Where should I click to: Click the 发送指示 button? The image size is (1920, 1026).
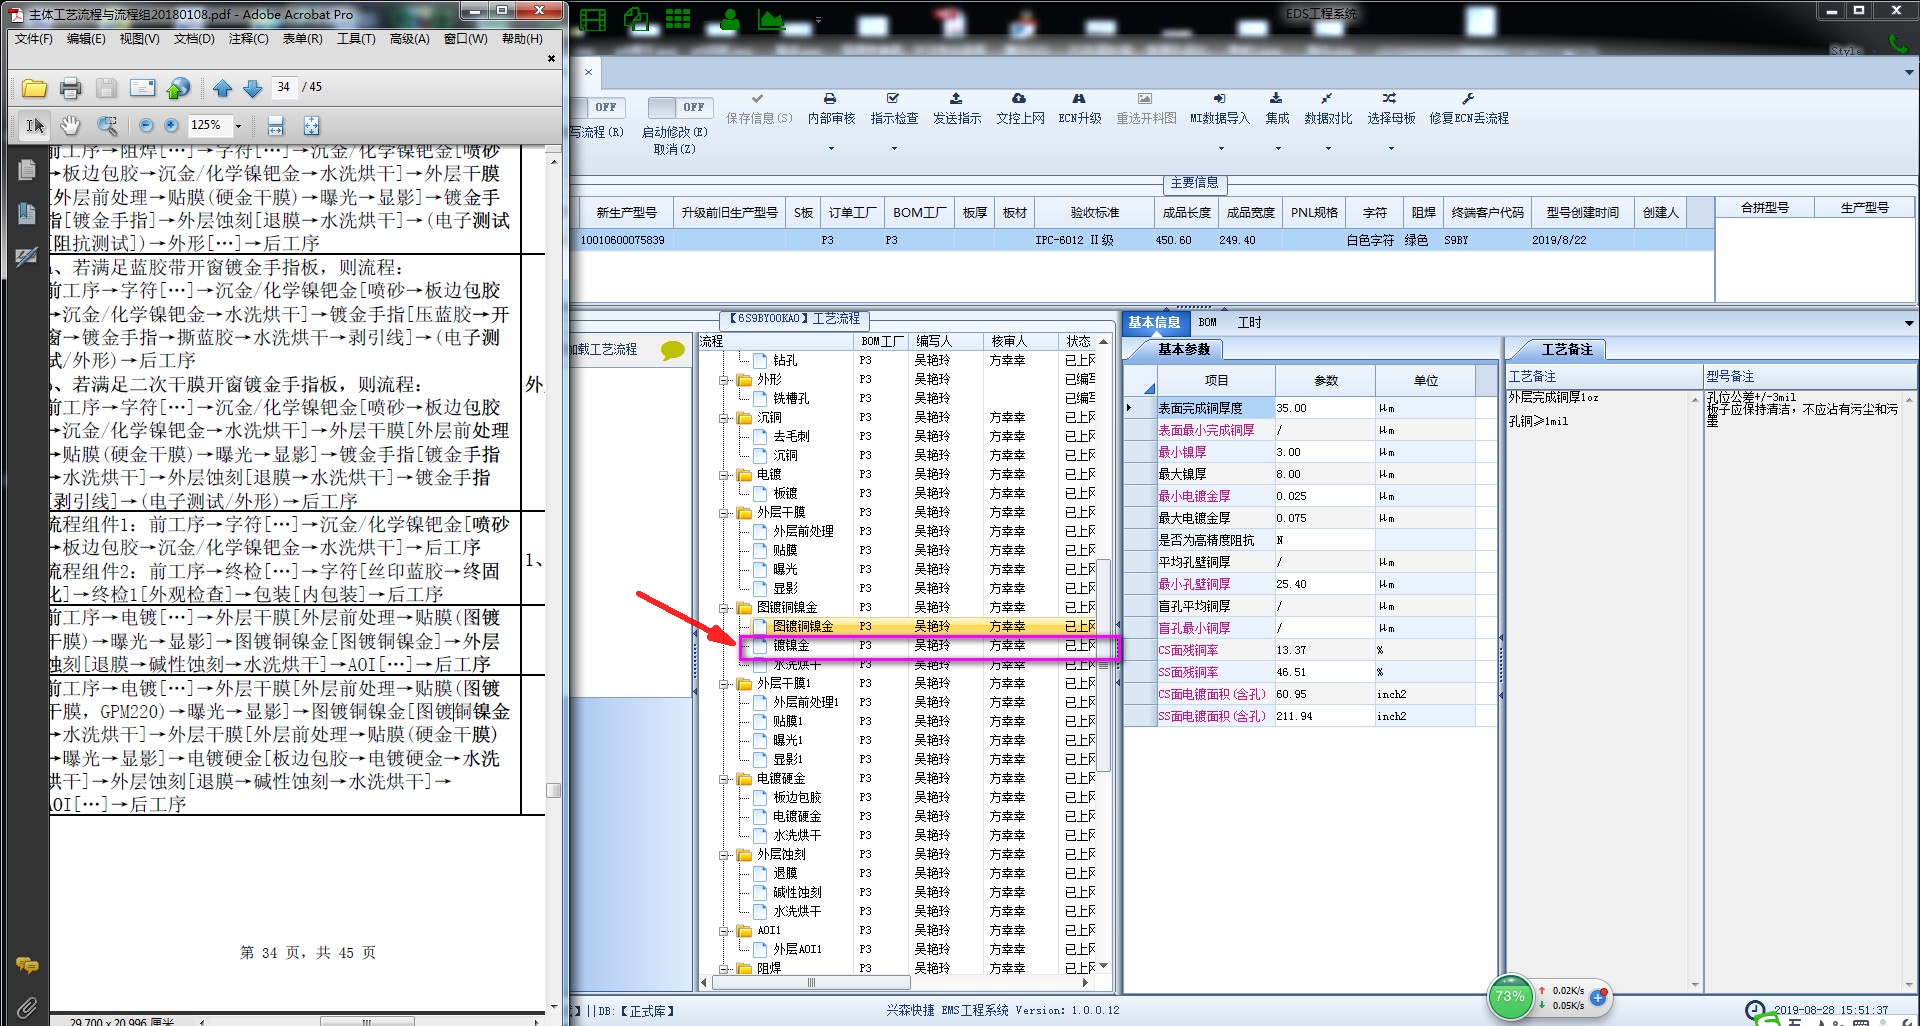coord(956,109)
